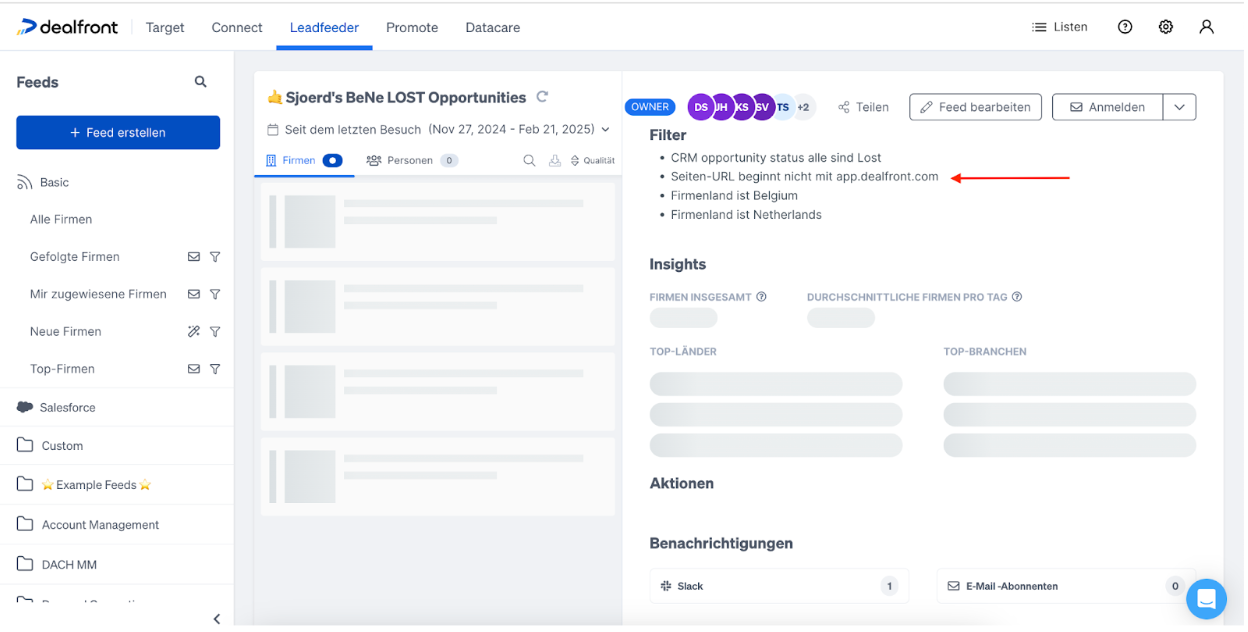
Task: Open the Top-Firmen feed
Action: (x=62, y=369)
